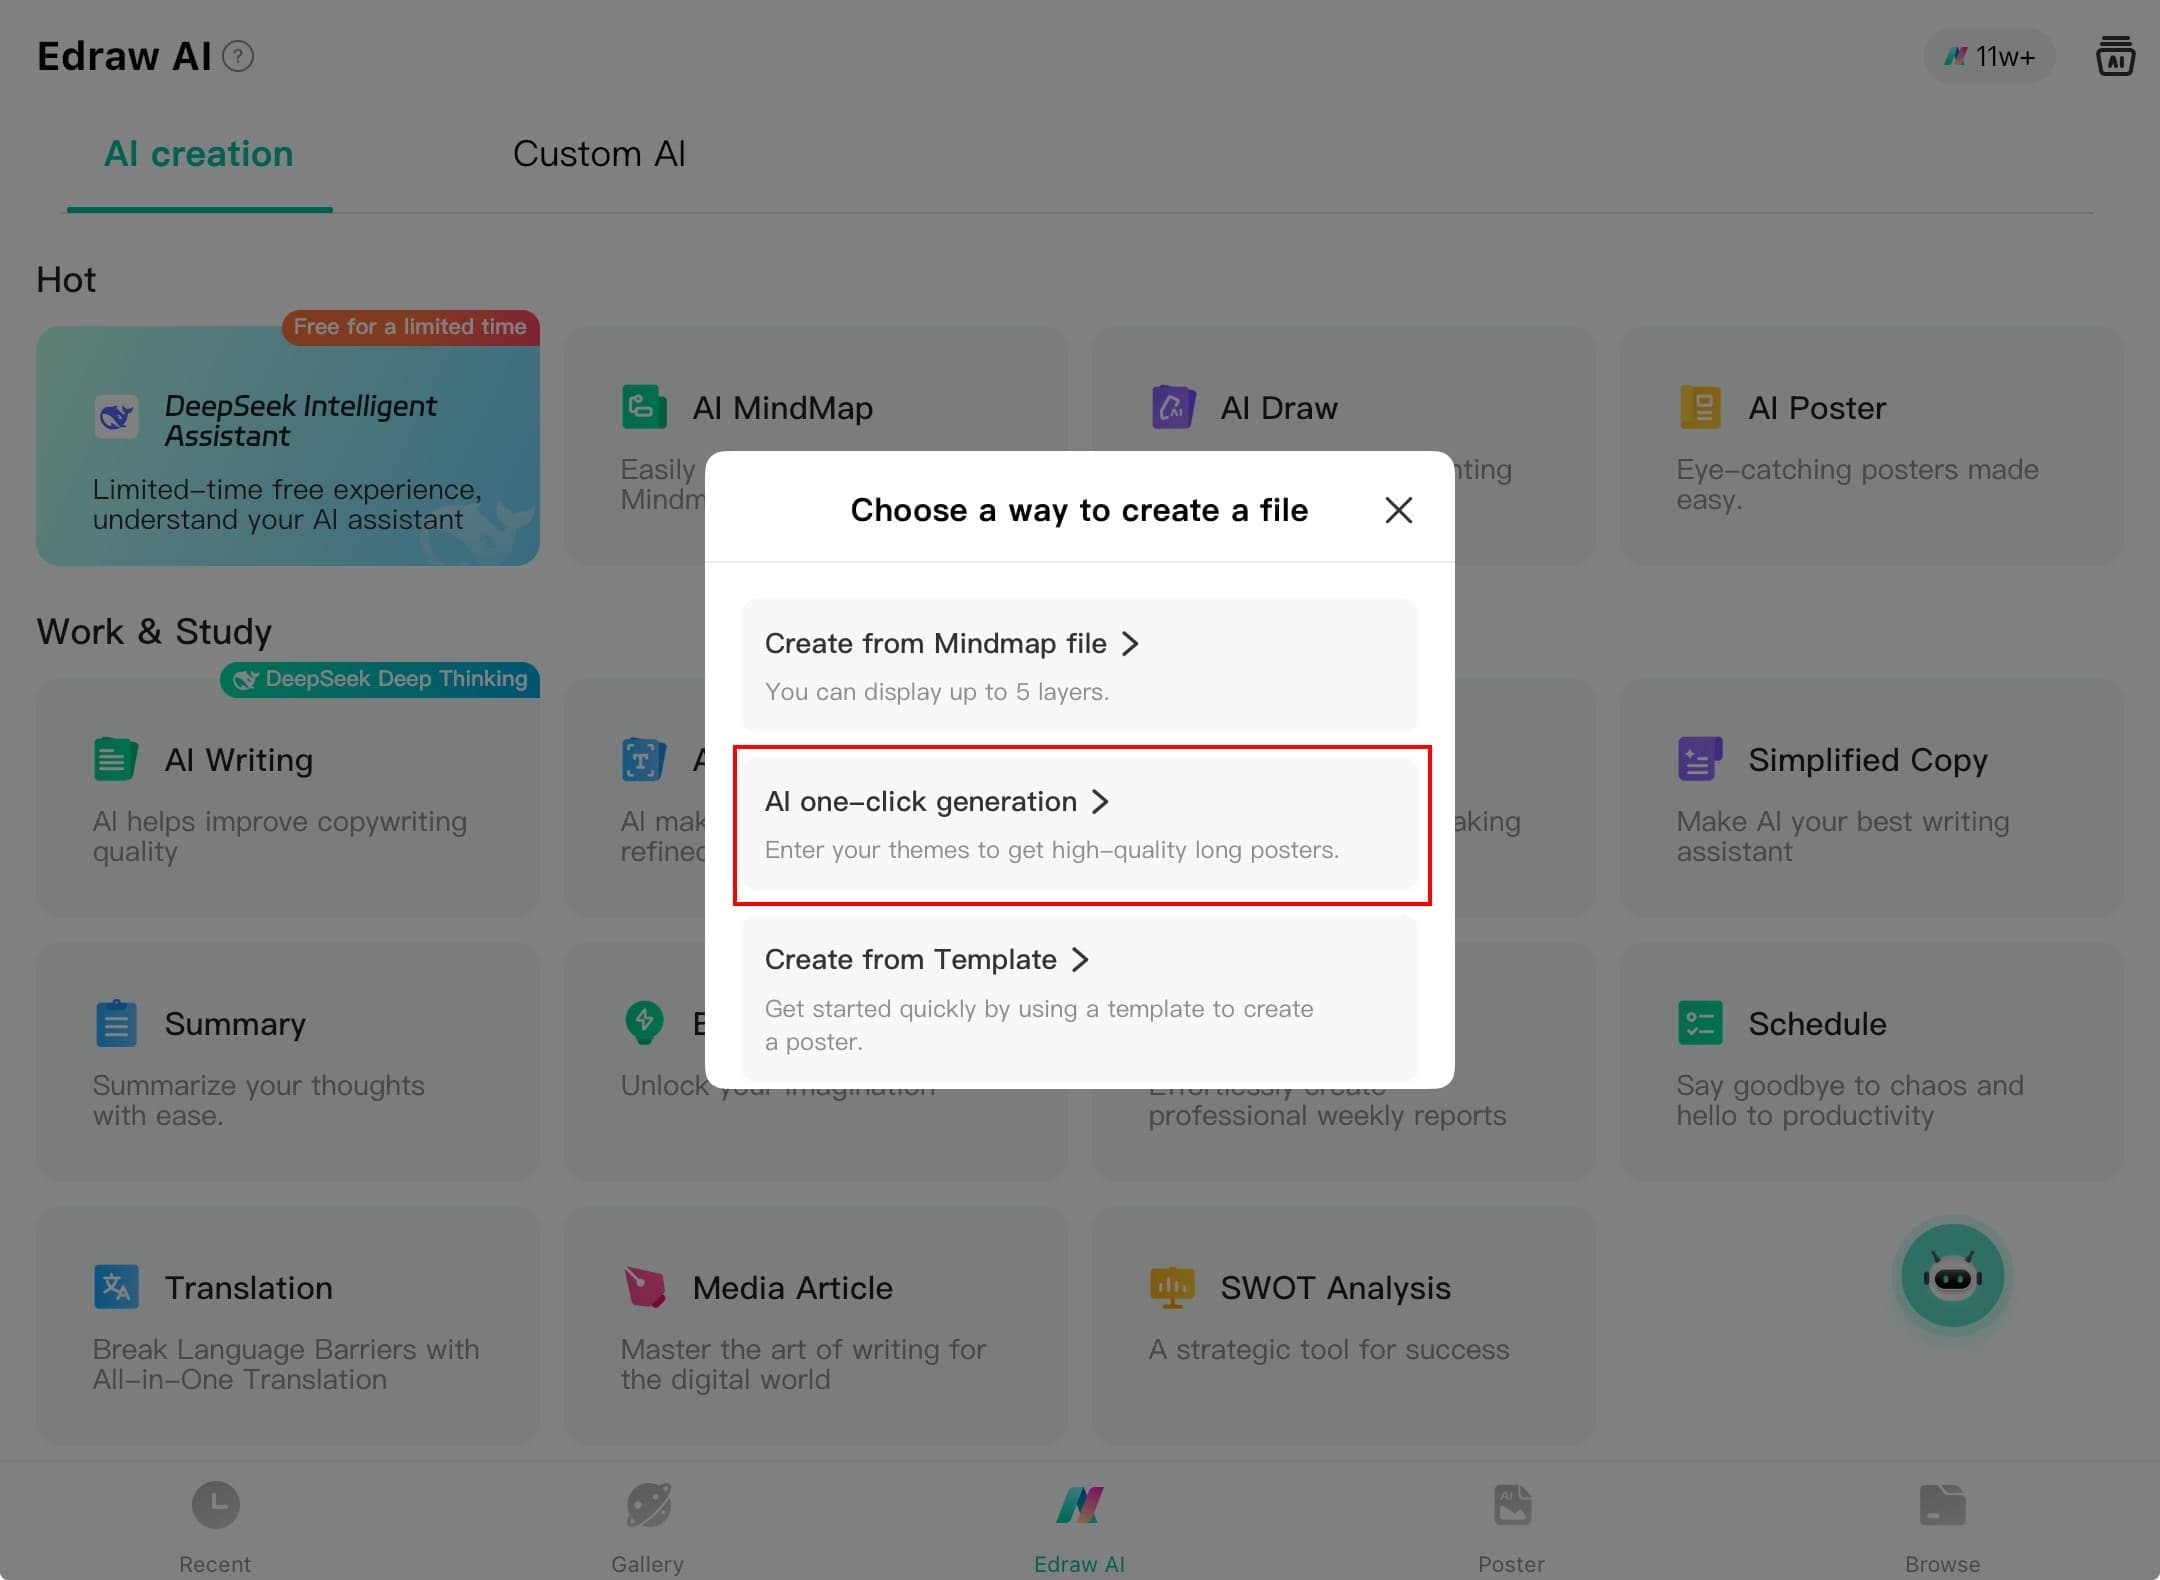Image resolution: width=2160 pixels, height=1580 pixels.
Task: Switch to Custom AI tab
Action: [x=598, y=154]
